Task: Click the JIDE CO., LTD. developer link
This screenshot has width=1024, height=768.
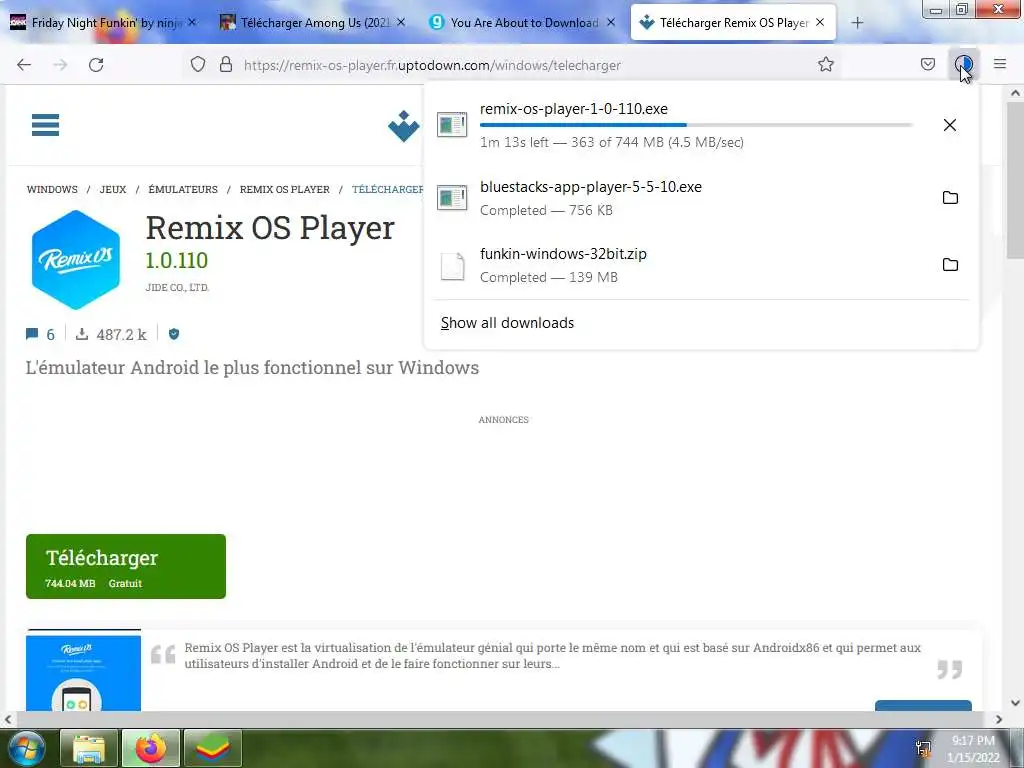Action: pos(177,287)
